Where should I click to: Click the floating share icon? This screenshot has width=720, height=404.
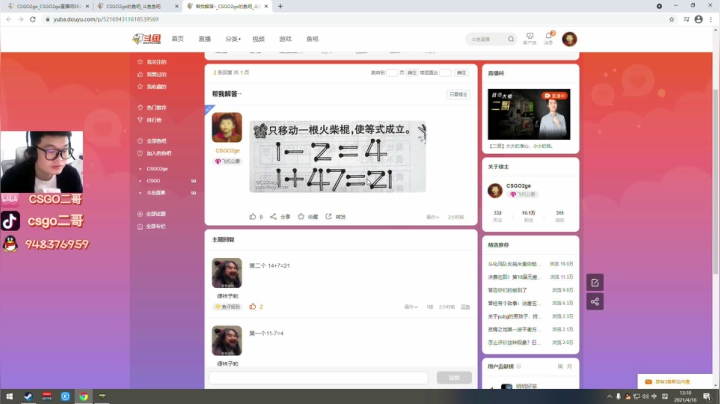pos(595,302)
